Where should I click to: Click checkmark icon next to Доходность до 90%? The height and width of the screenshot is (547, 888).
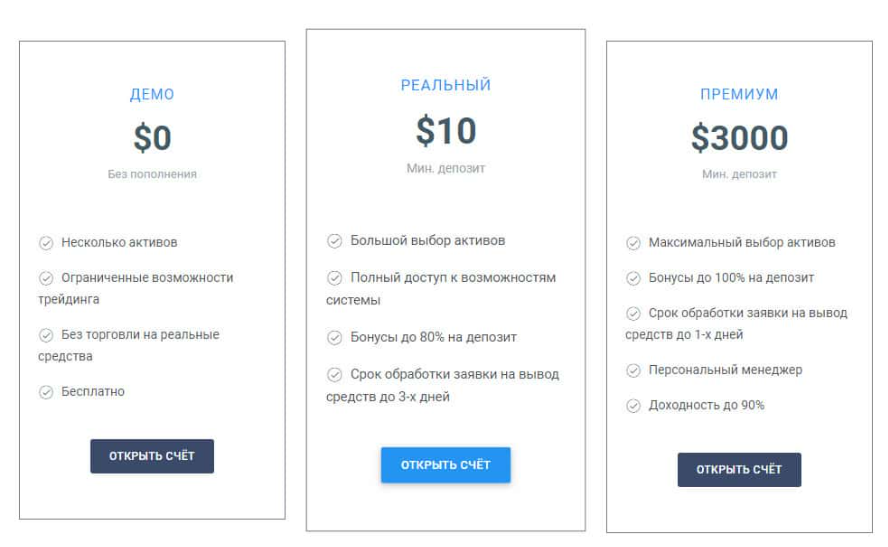click(x=633, y=405)
